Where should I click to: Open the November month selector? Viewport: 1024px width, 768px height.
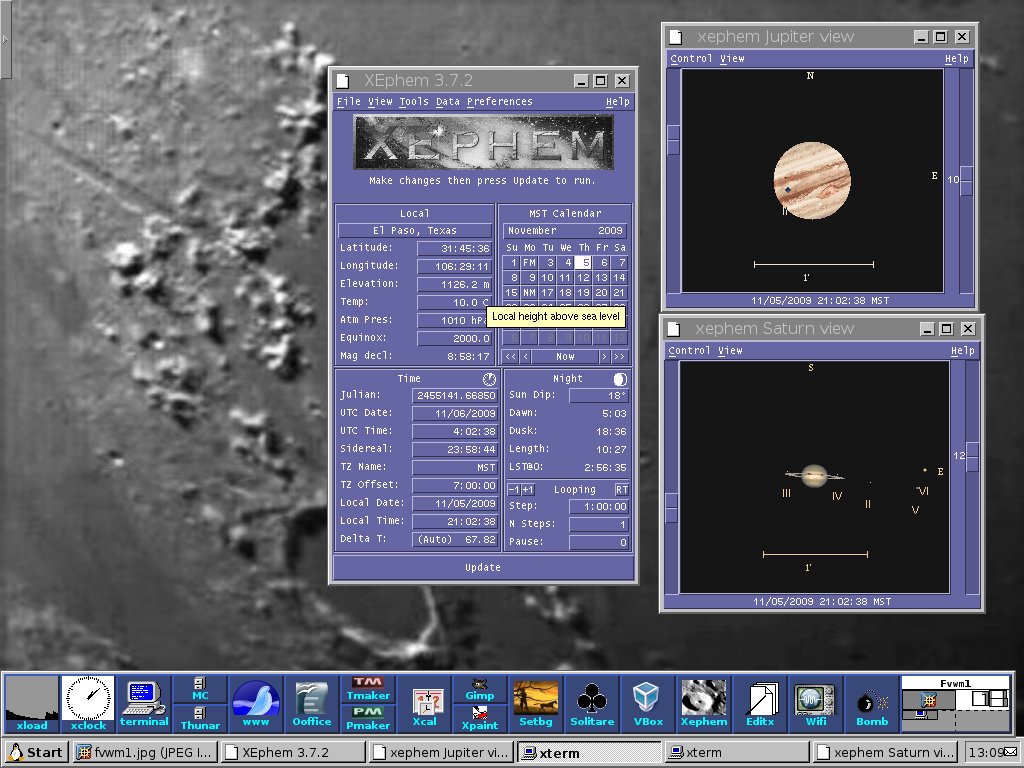tap(533, 231)
